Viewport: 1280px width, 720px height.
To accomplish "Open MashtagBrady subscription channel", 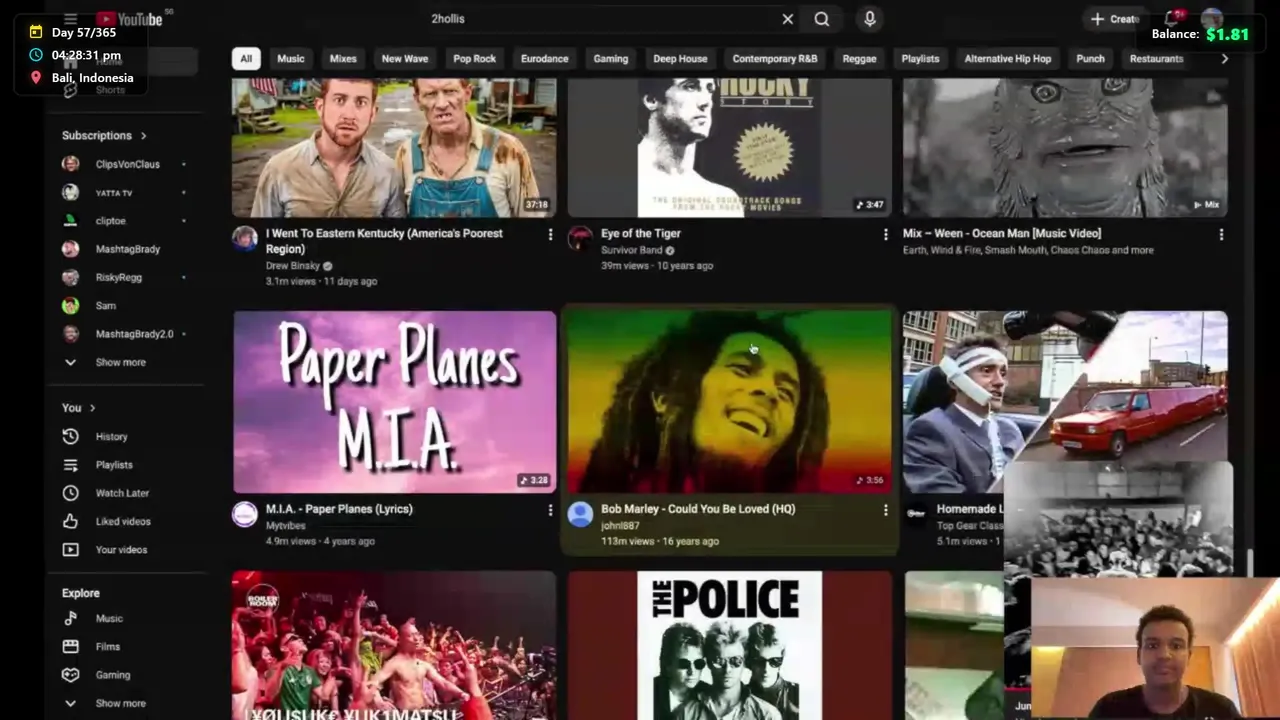I will tap(125, 249).
